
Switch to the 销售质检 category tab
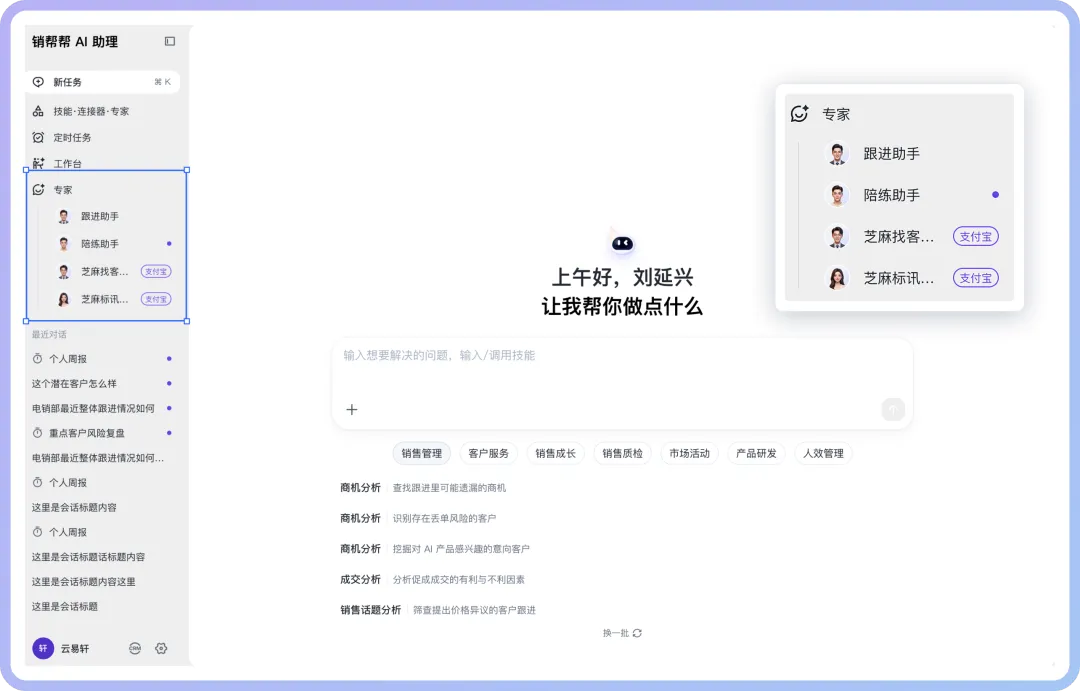click(x=622, y=453)
